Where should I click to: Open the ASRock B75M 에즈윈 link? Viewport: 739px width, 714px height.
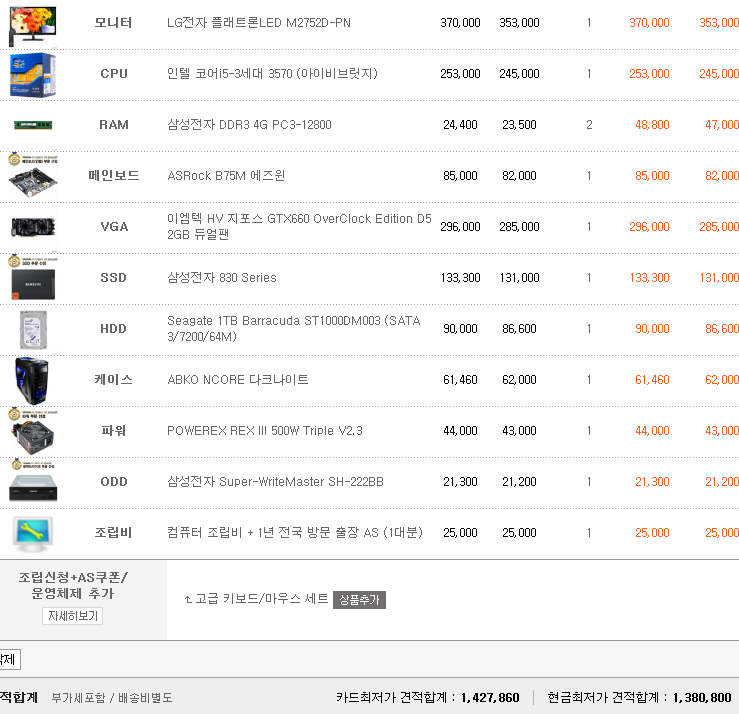click(x=226, y=175)
